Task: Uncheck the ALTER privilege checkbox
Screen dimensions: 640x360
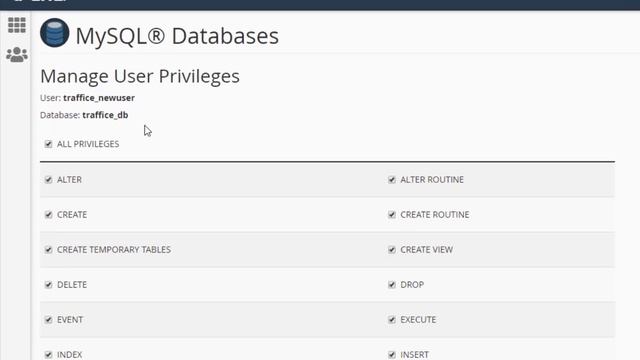Action: point(49,180)
